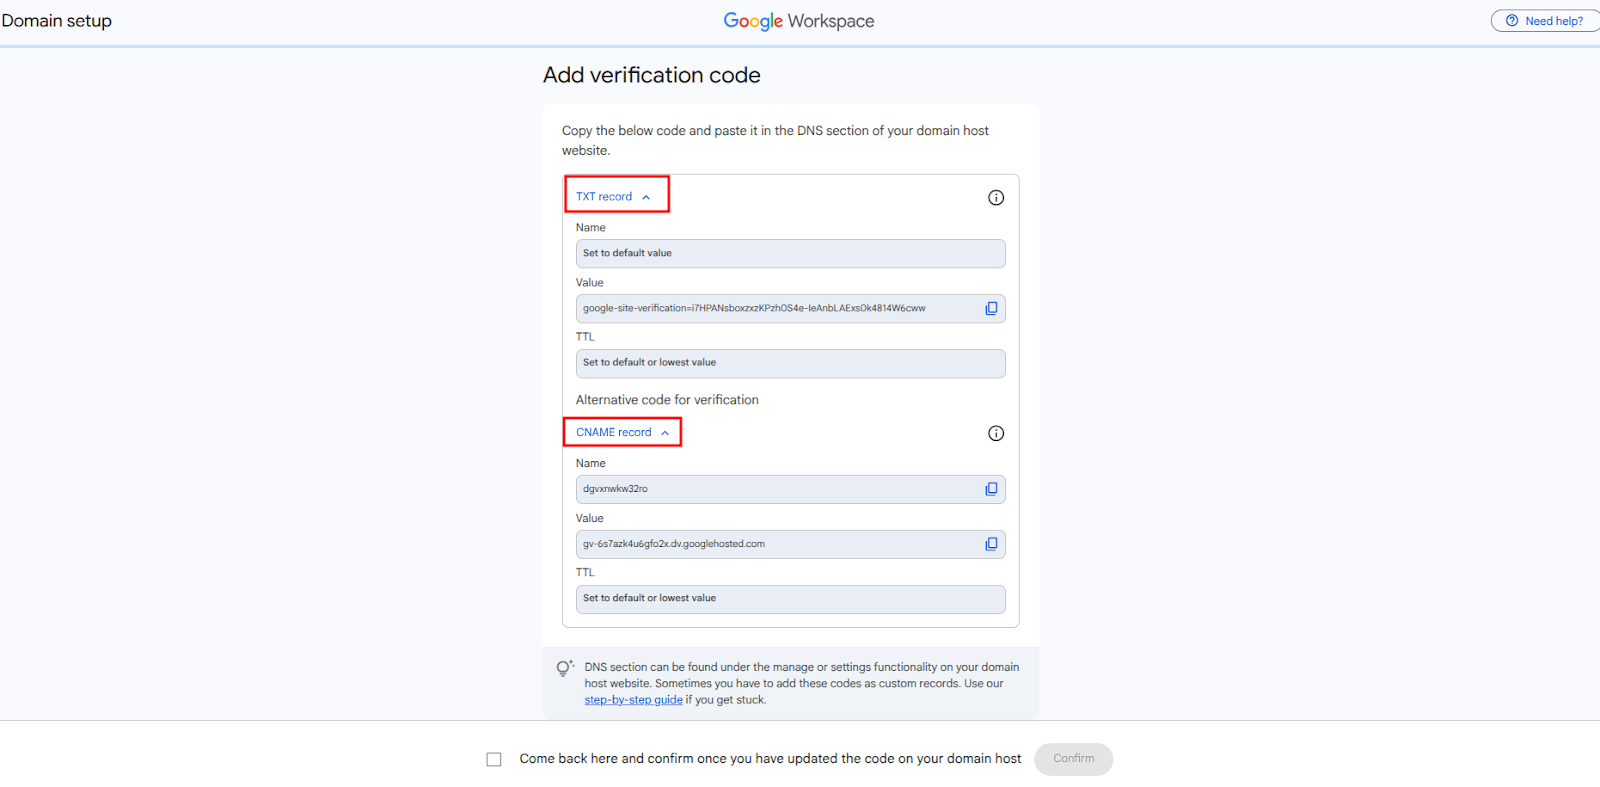
Task: Copy the CNAME record name
Action: (991, 489)
